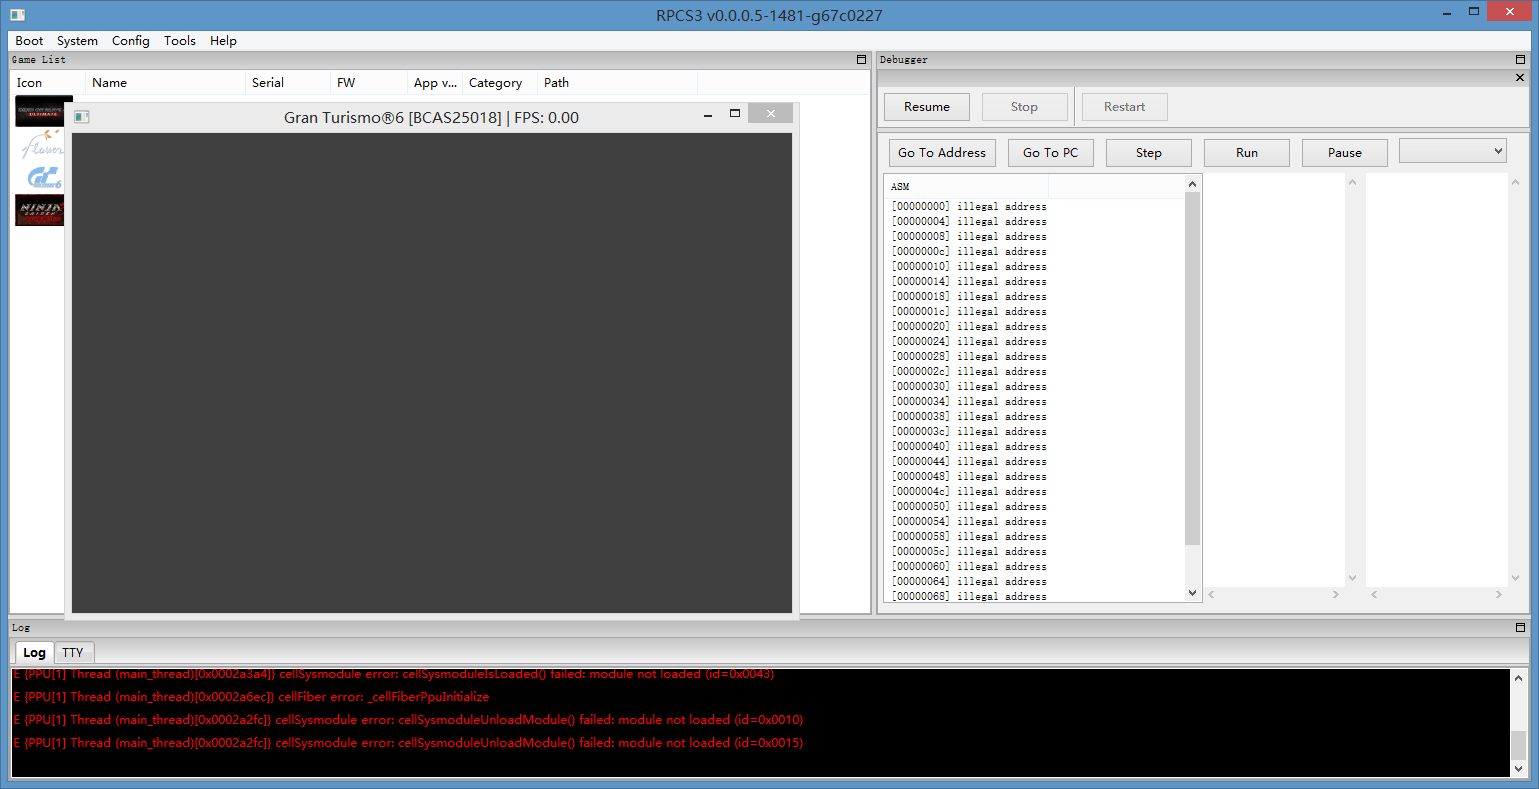Close the Gran Turismo 6 game window
1539x789 pixels.
tap(771, 114)
